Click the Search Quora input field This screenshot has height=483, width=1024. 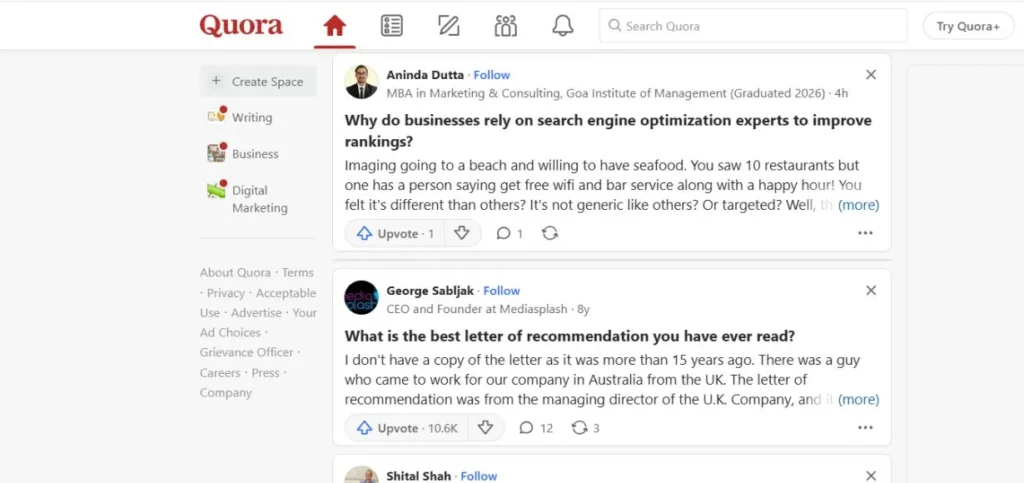pyautogui.click(x=760, y=26)
